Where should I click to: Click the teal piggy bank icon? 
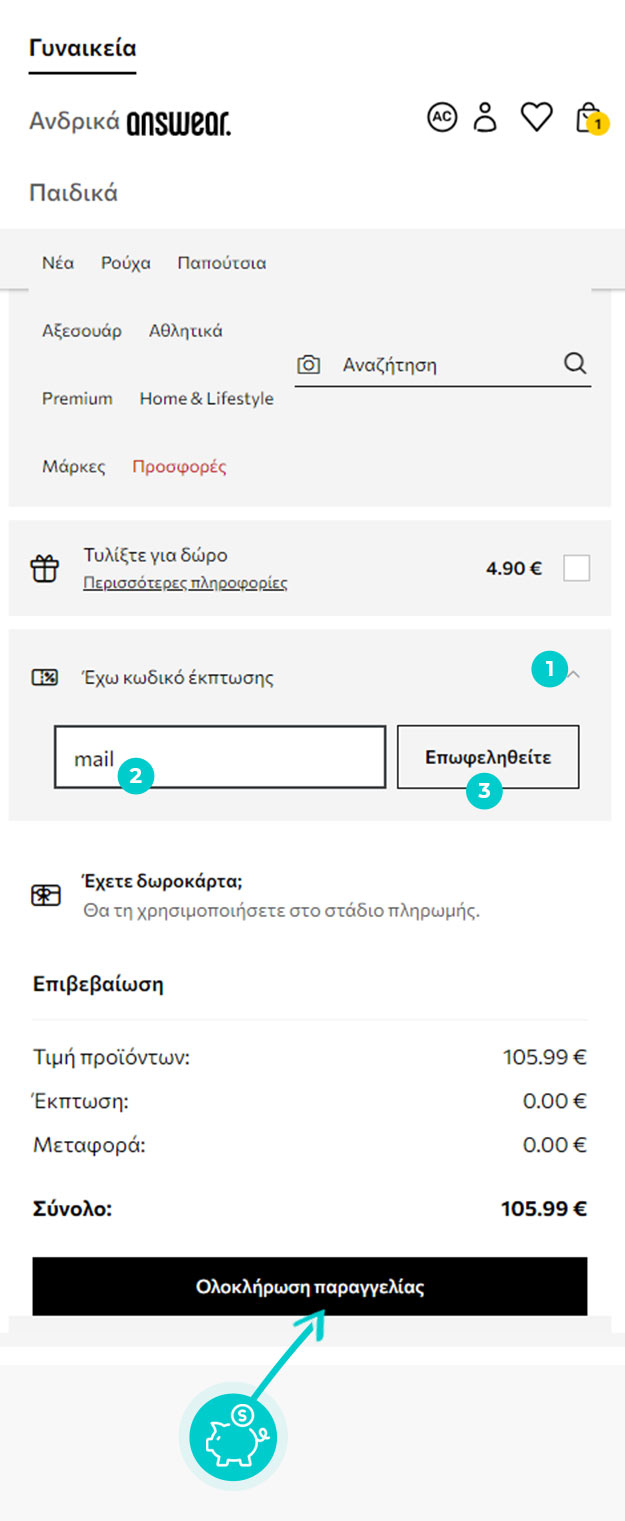[x=233, y=1437]
